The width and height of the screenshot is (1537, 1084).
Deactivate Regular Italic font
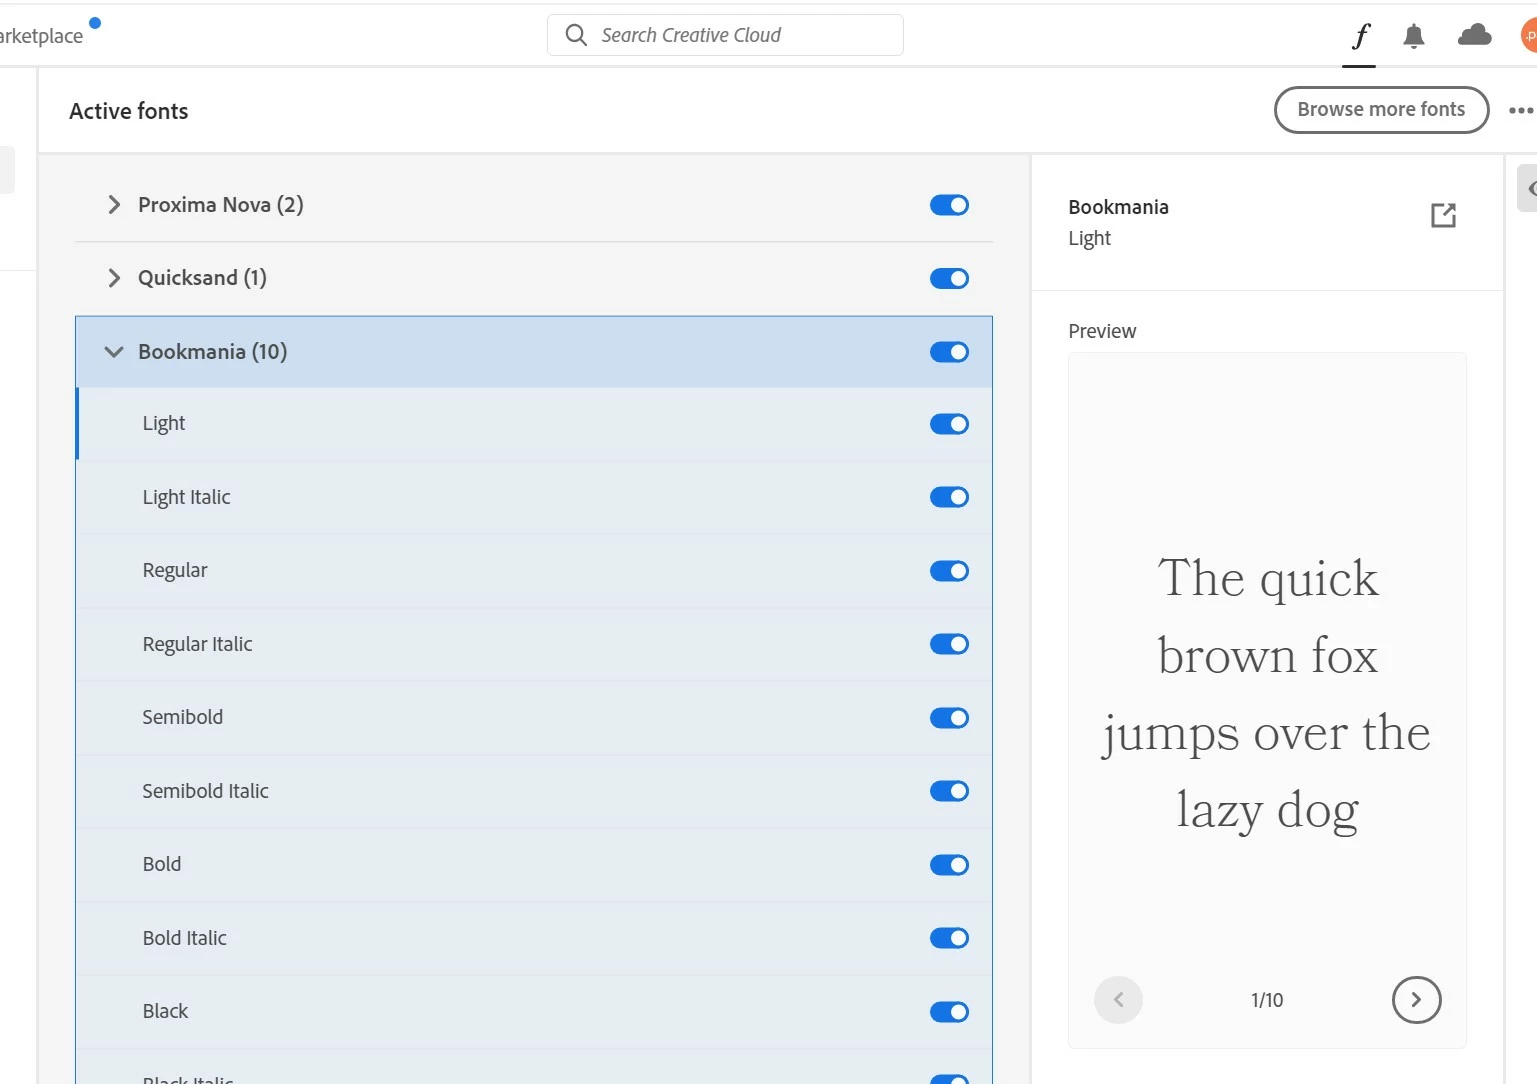949,644
